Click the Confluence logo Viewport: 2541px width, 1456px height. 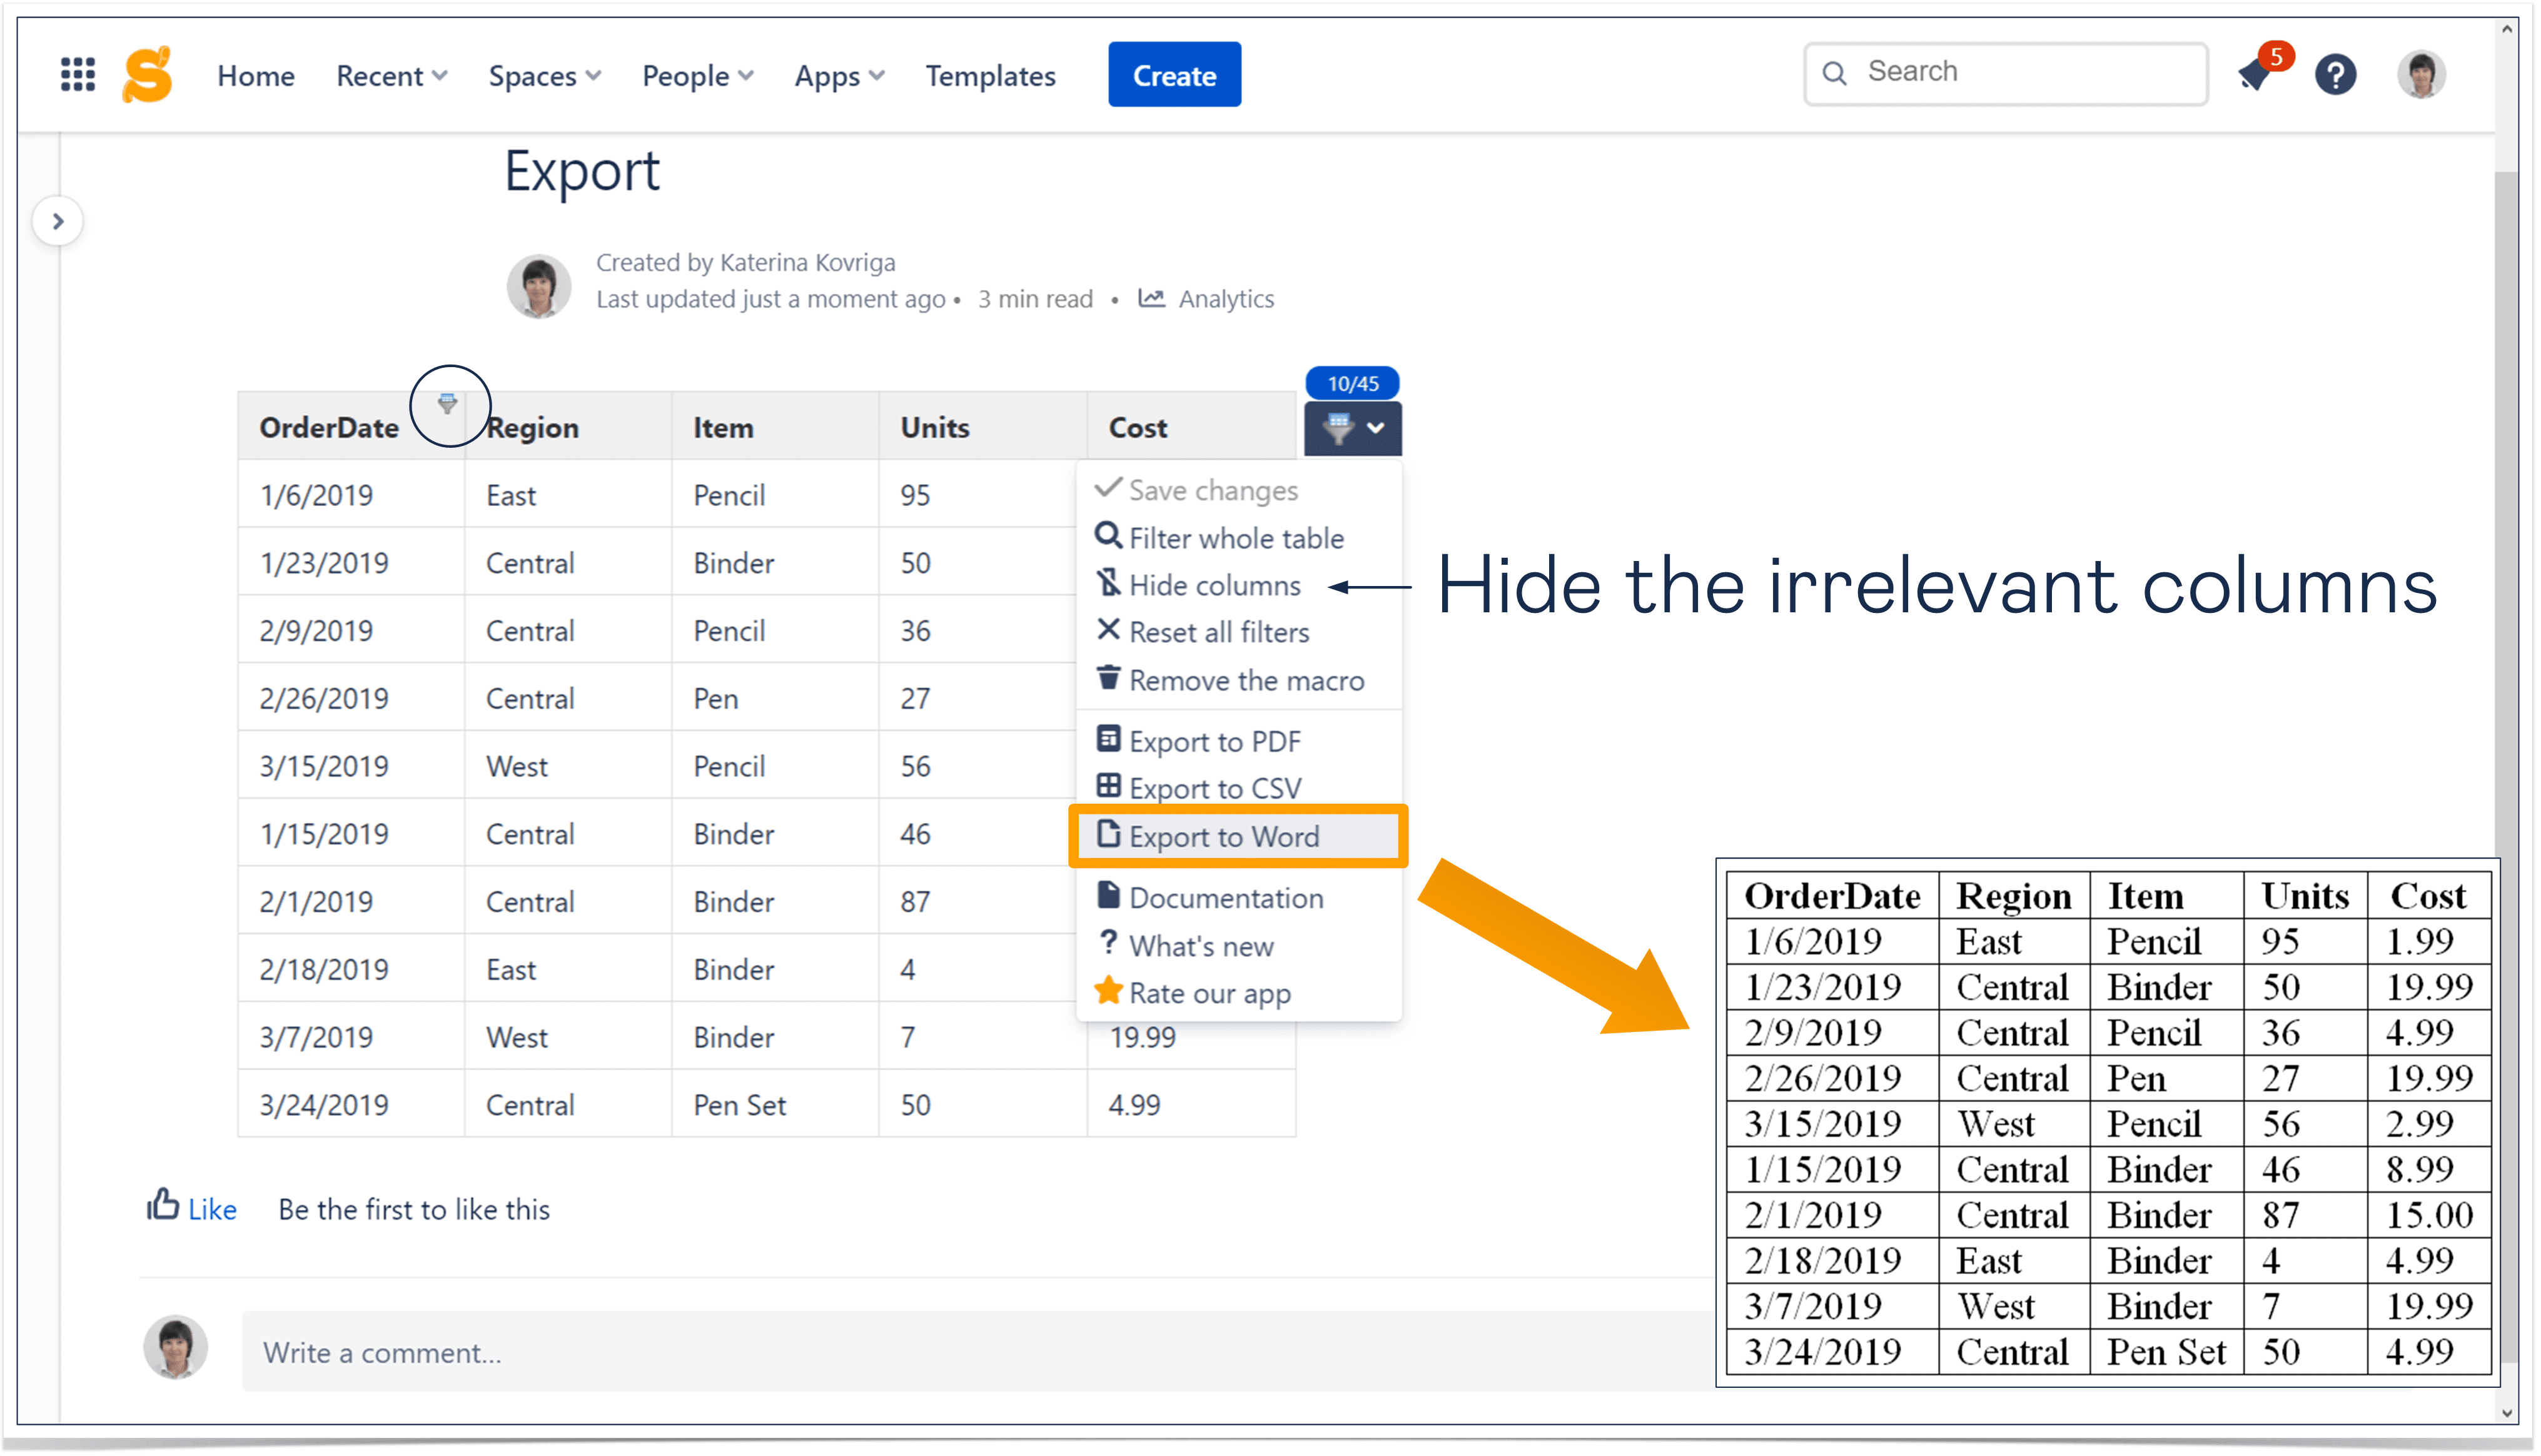tap(147, 74)
